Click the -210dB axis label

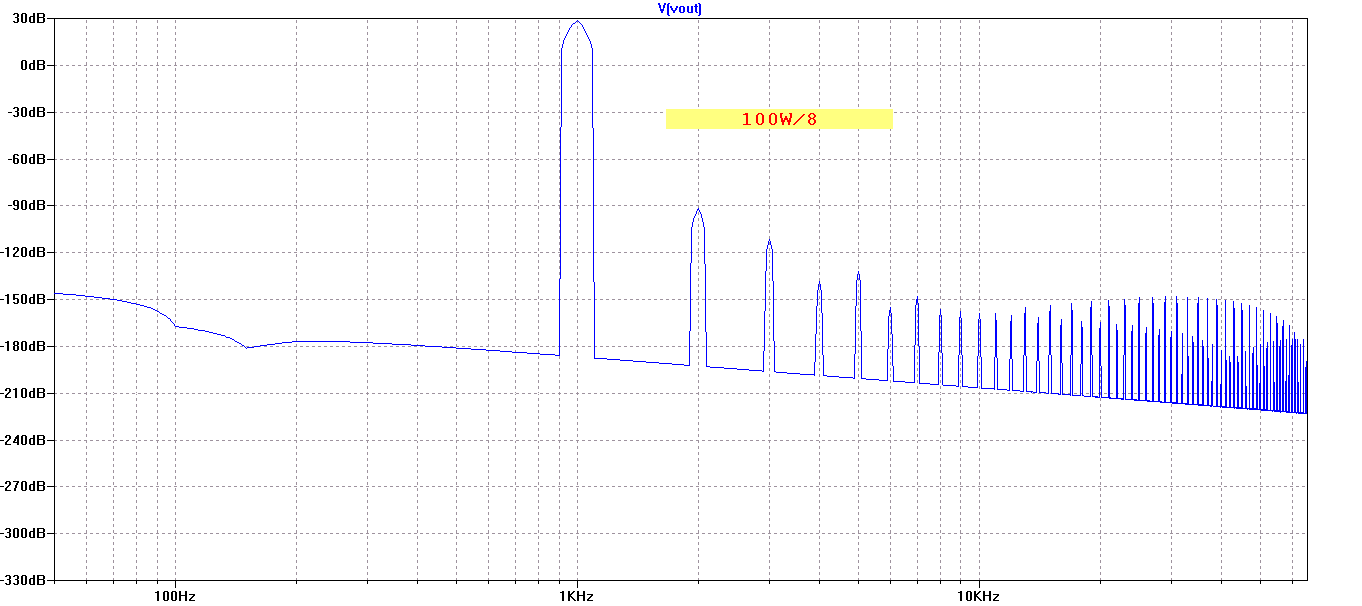tap(25, 393)
